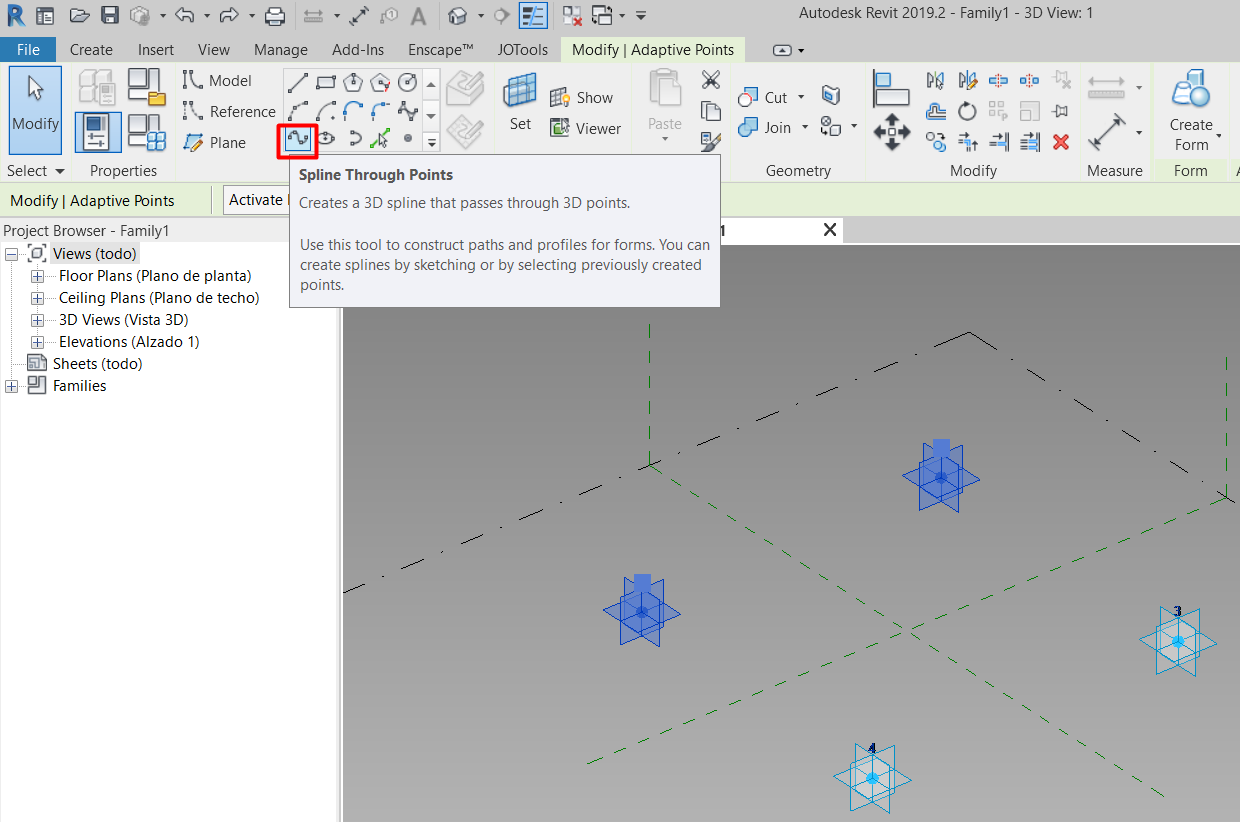The height and width of the screenshot is (822, 1240).
Task: Click the Cut to Clipboard scissors
Action: [711, 80]
